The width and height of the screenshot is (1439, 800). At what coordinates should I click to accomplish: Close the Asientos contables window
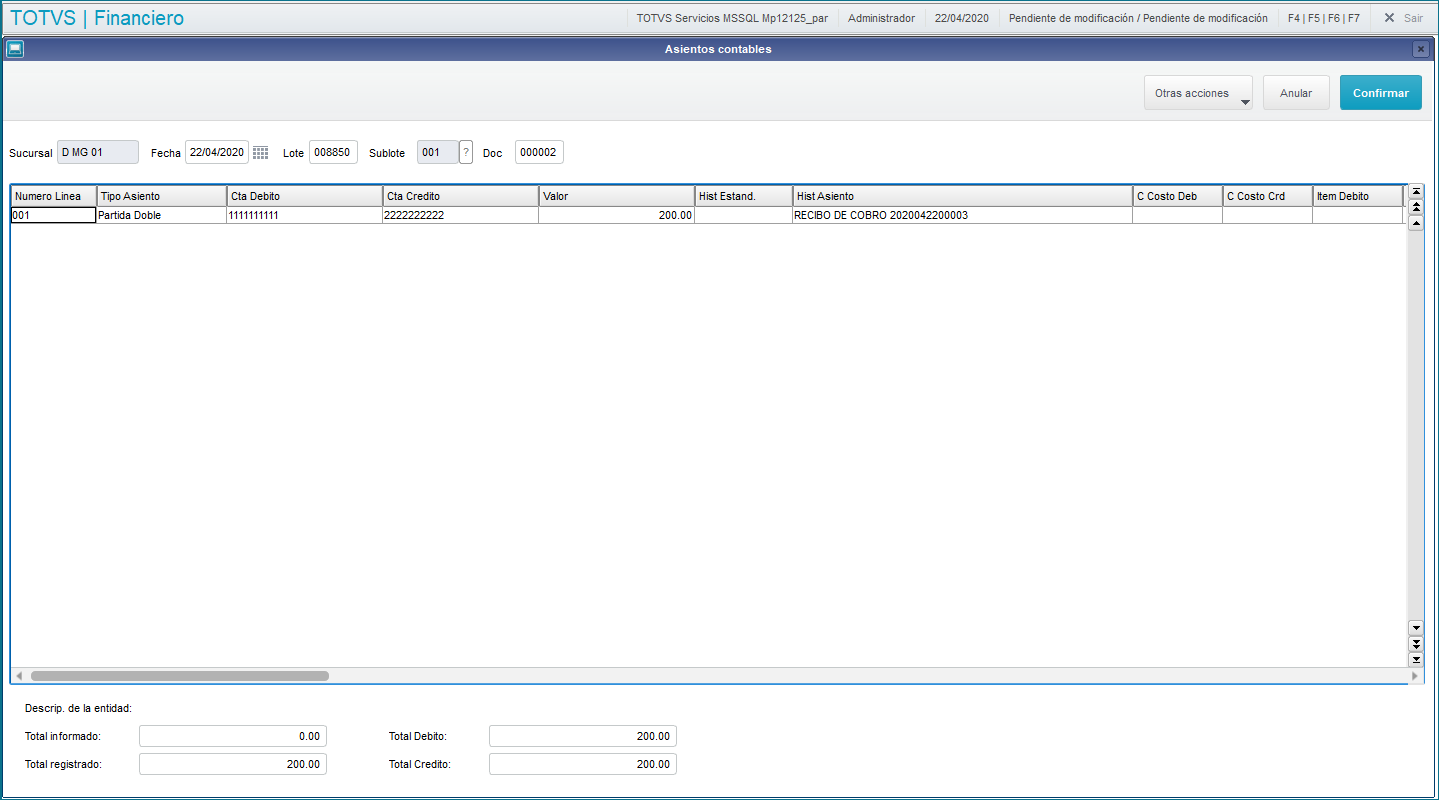click(1420, 49)
